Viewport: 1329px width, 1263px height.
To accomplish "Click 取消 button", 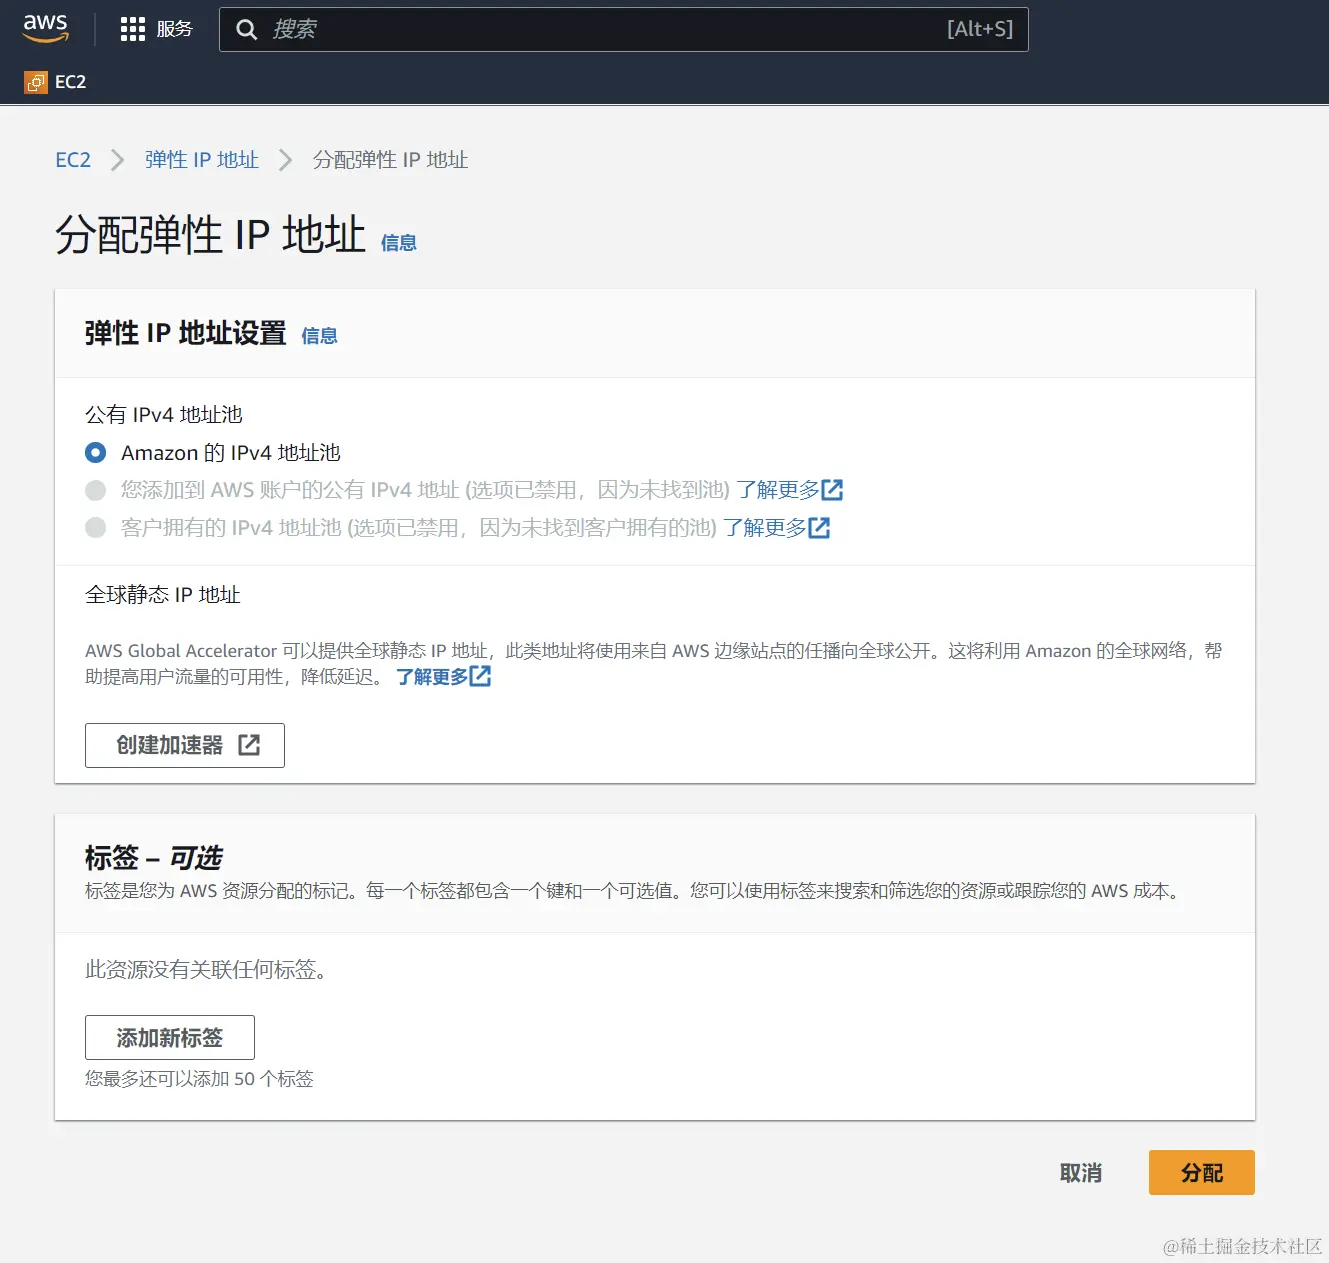I will [x=1081, y=1173].
